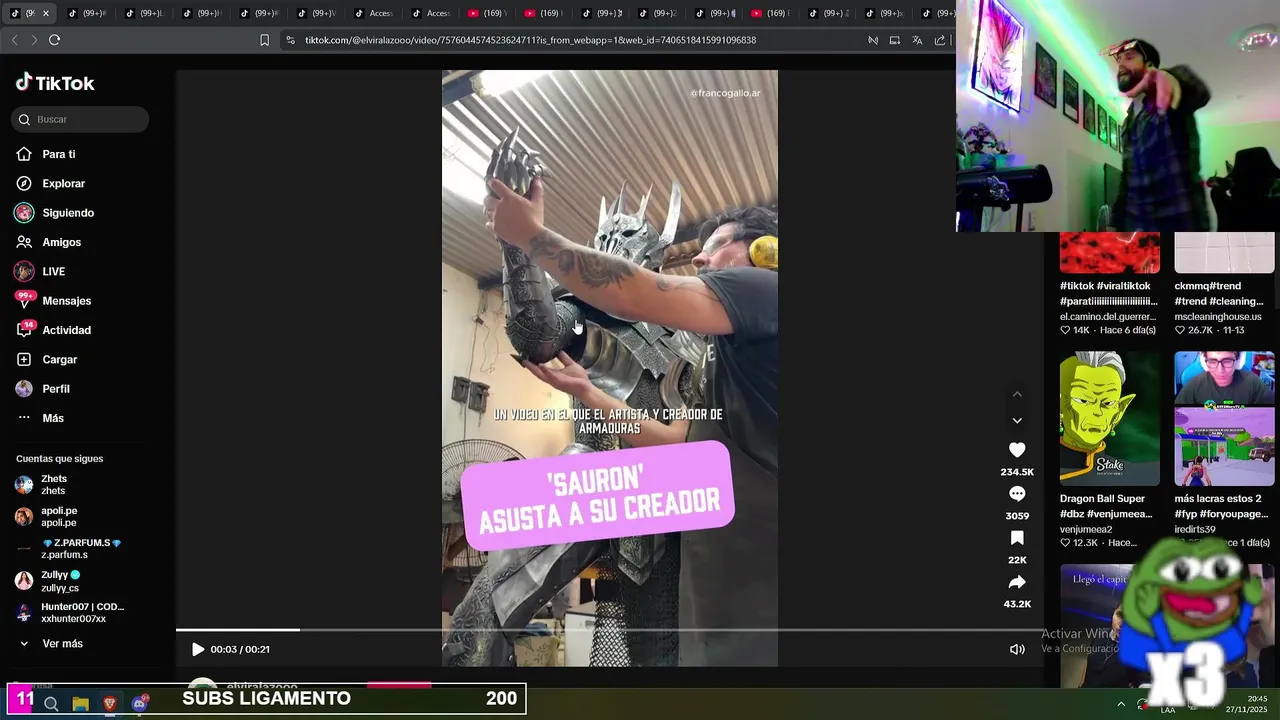Share video with arrow icon
This screenshot has width=1280, height=720.
[x=1017, y=582]
